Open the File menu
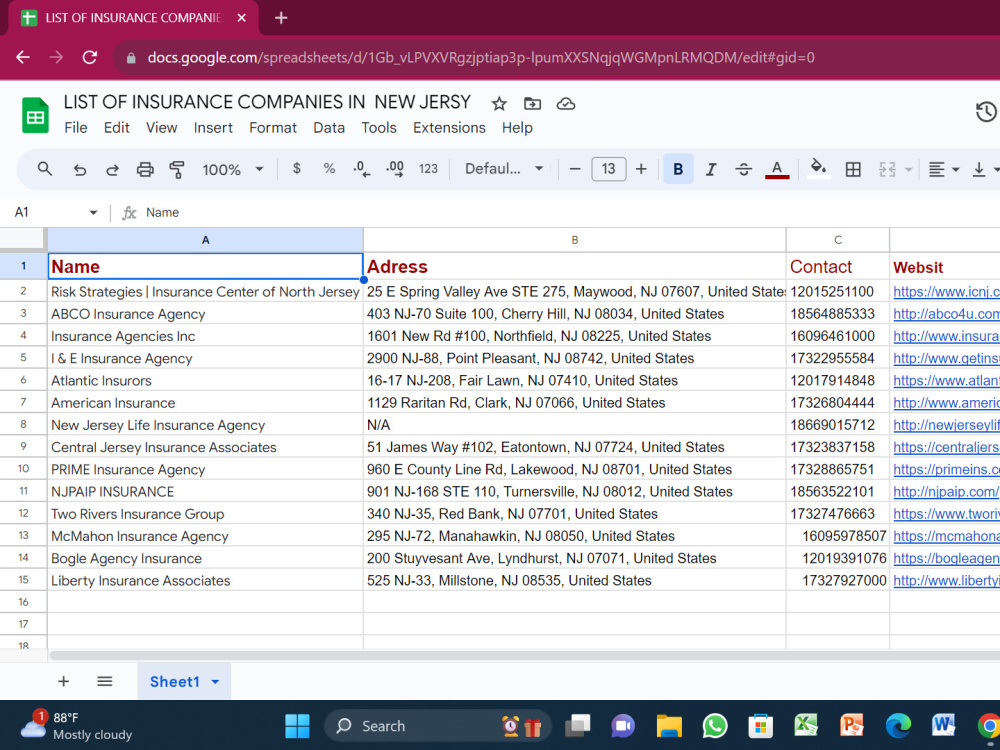The height and width of the screenshot is (750, 1000). coord(75,128)
